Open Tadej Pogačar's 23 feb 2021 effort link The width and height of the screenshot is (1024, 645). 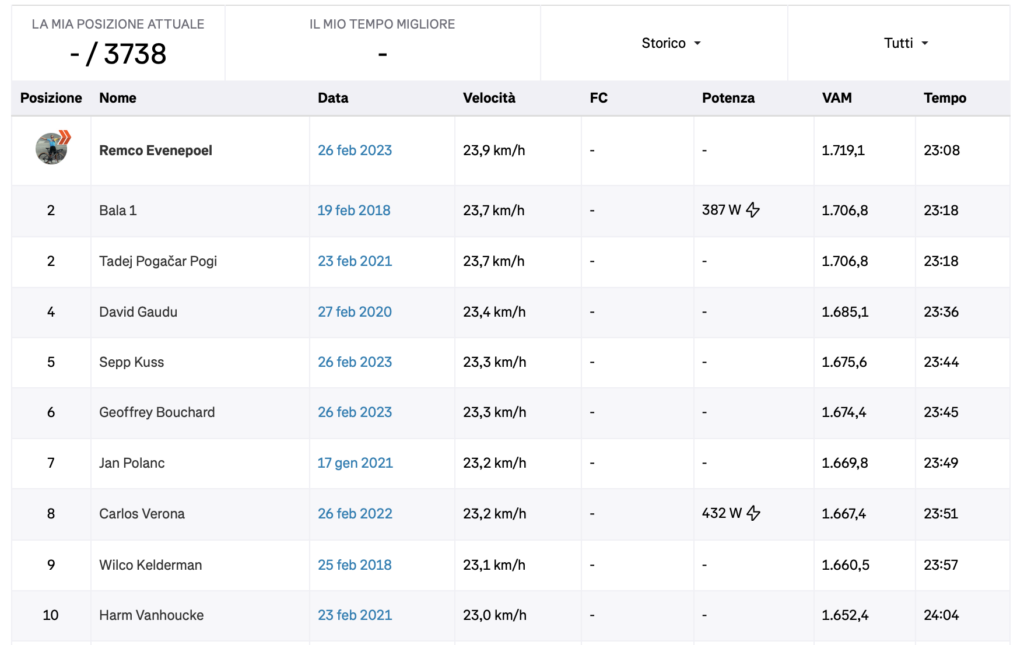355,261
